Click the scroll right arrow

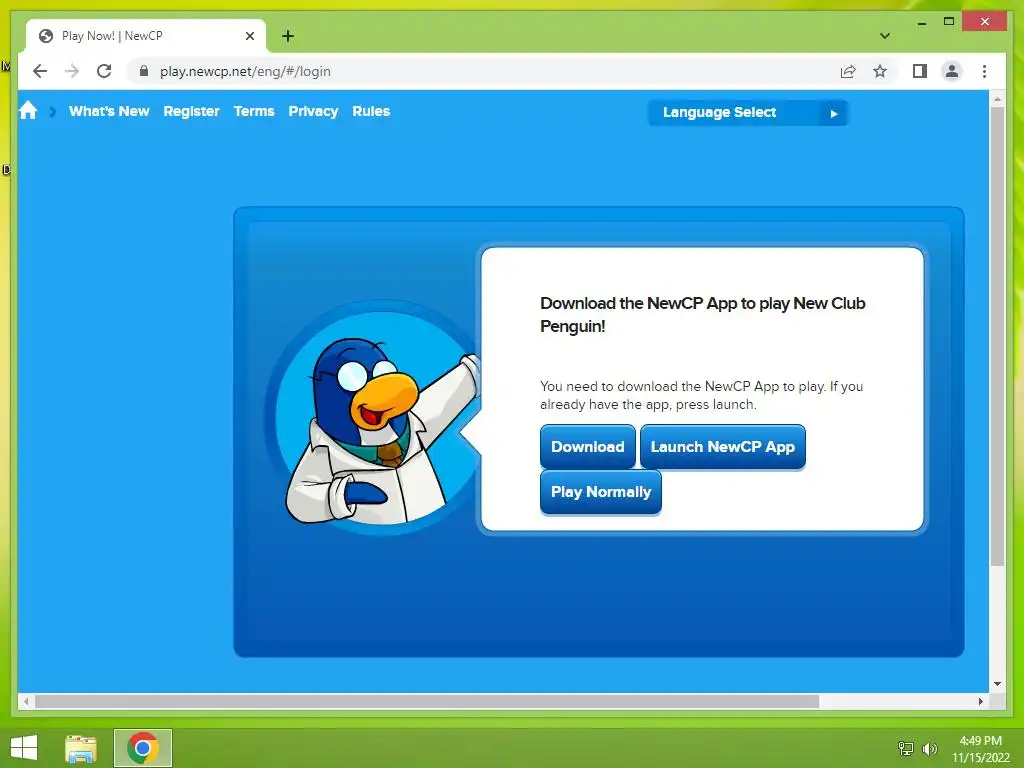(981, 701)
